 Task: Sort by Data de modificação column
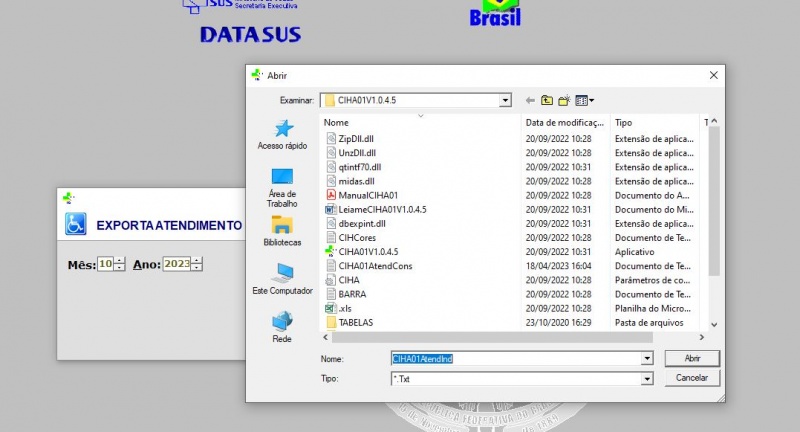[x=565, y=122]
